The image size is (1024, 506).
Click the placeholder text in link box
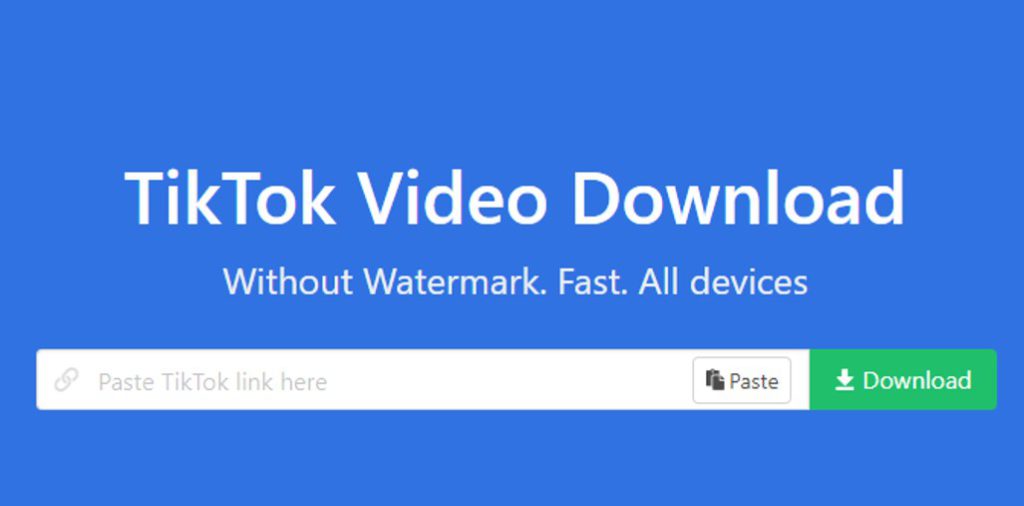[x=212, y=381]
